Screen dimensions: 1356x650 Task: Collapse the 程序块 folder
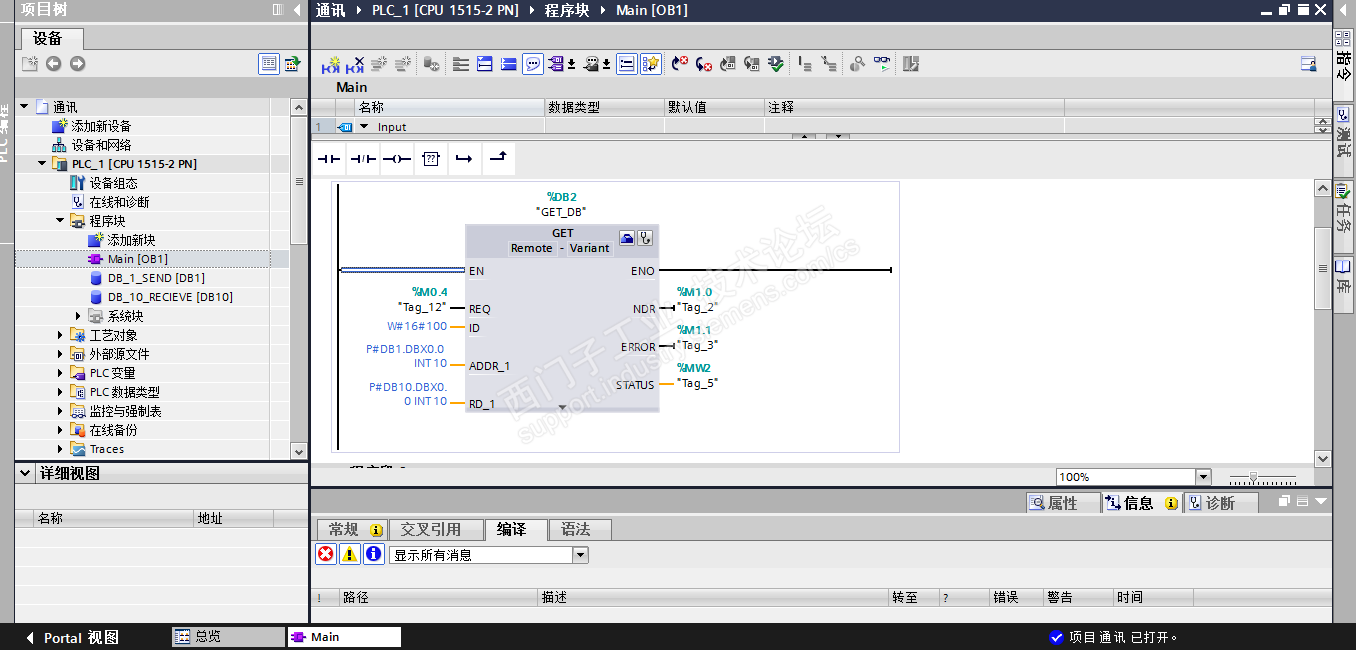[x=60, y=220]
